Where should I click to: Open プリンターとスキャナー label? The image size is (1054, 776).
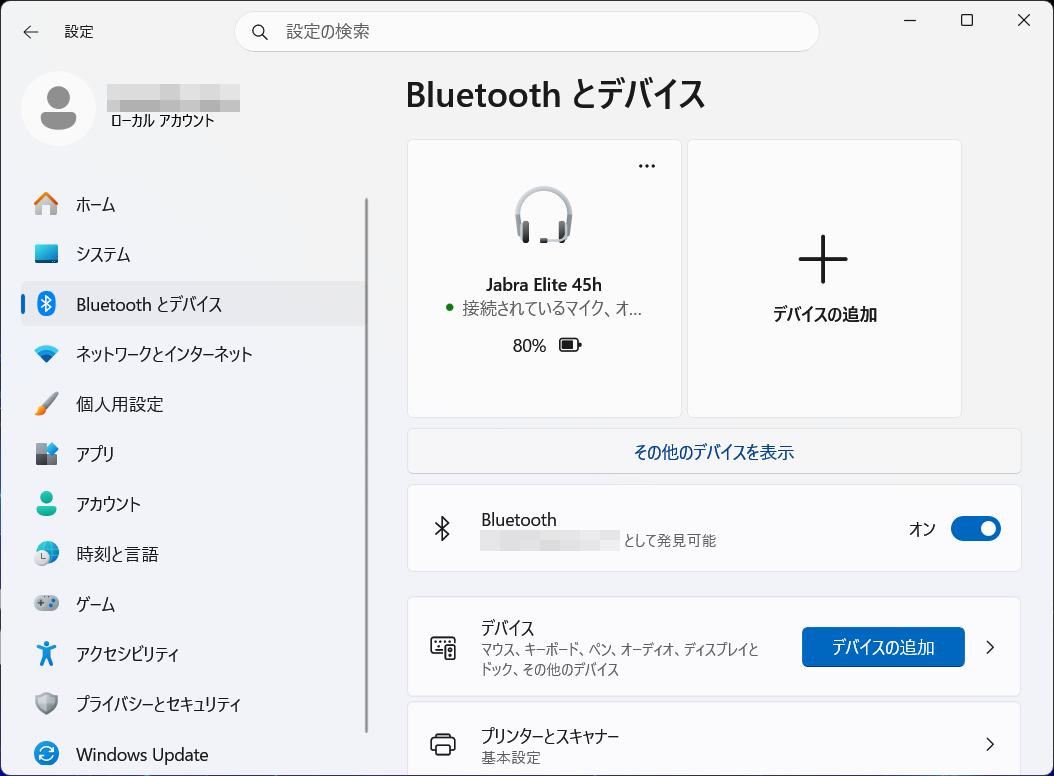550,736
